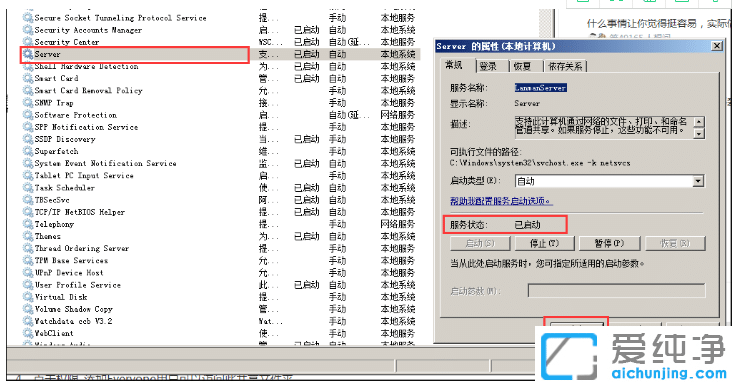Image resolution: width=735 pixels, height=386 pixels.
Task: Click gear icon for Software Protection
Action: pyautogui.click(x=28, y=115)
